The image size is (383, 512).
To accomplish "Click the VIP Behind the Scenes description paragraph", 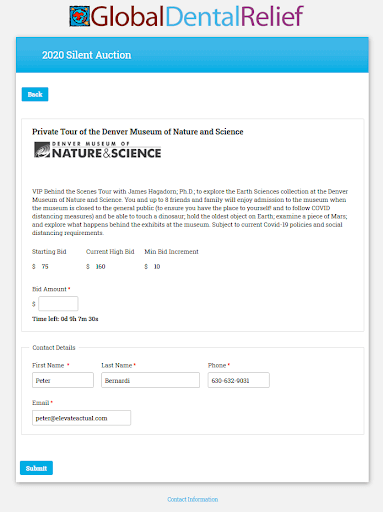I will pyautogui.click(x=190, y=212).
